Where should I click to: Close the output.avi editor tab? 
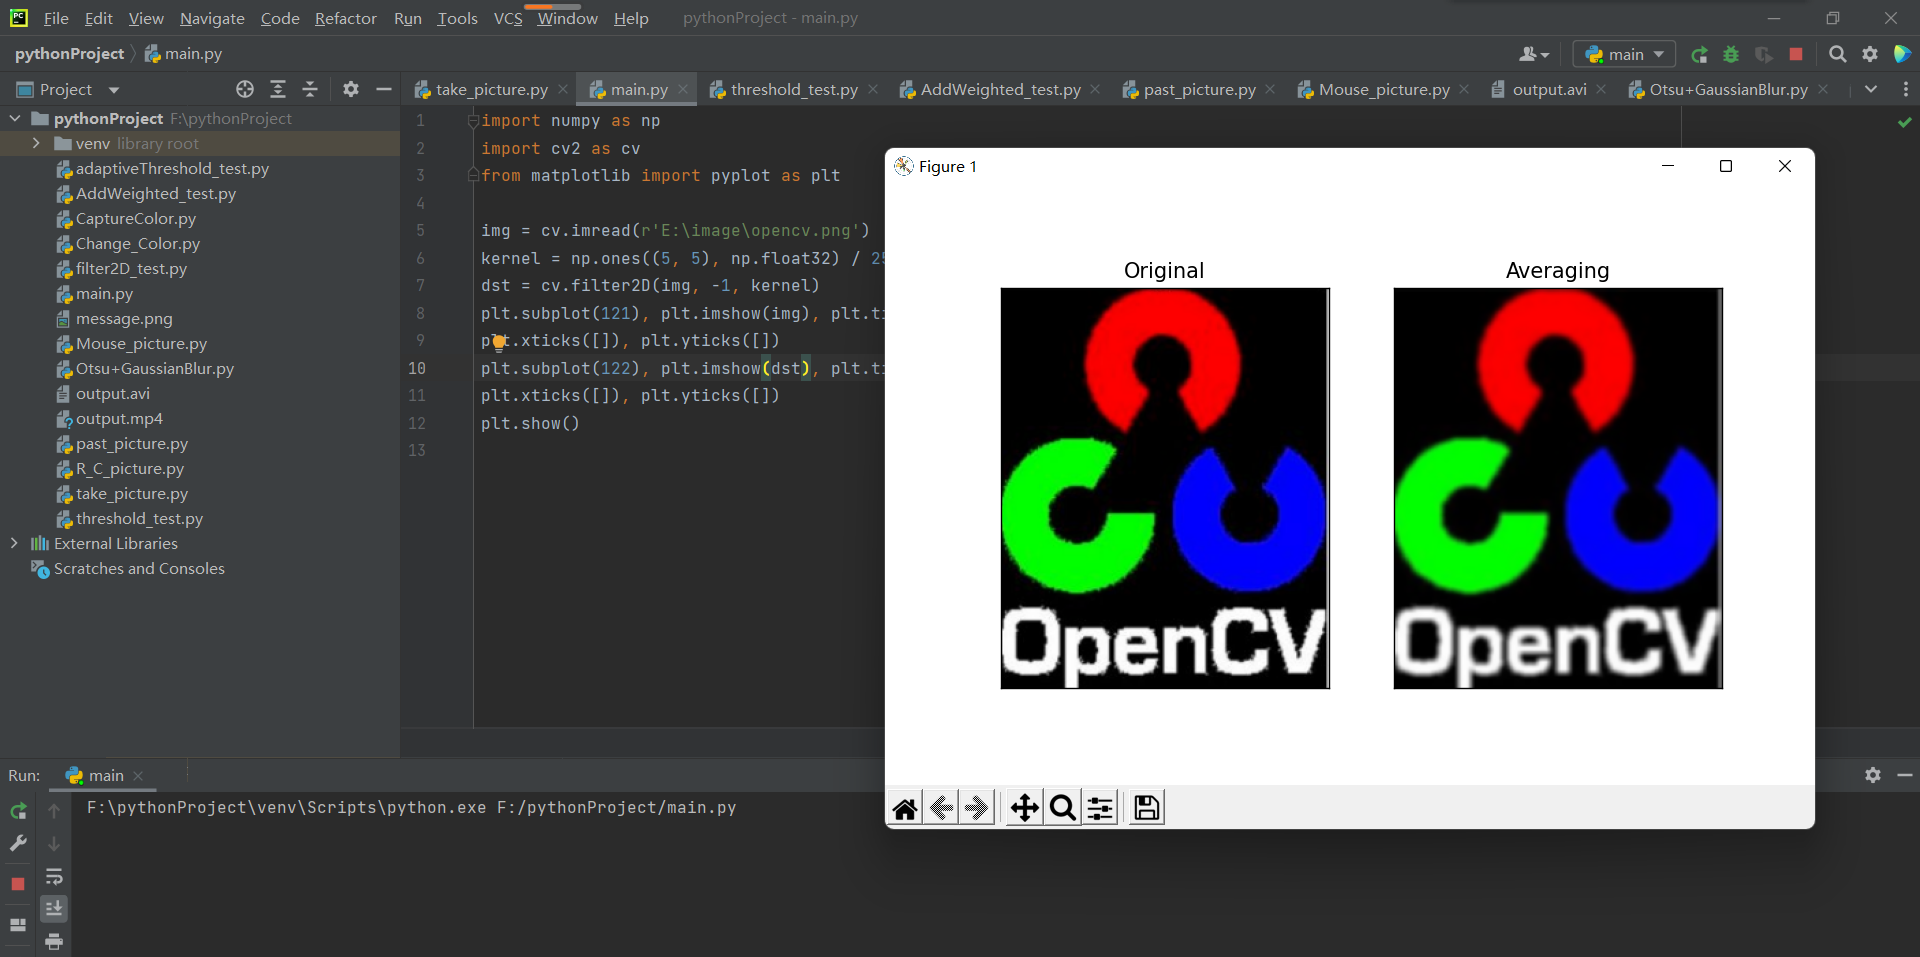(x=1601, y=89)
